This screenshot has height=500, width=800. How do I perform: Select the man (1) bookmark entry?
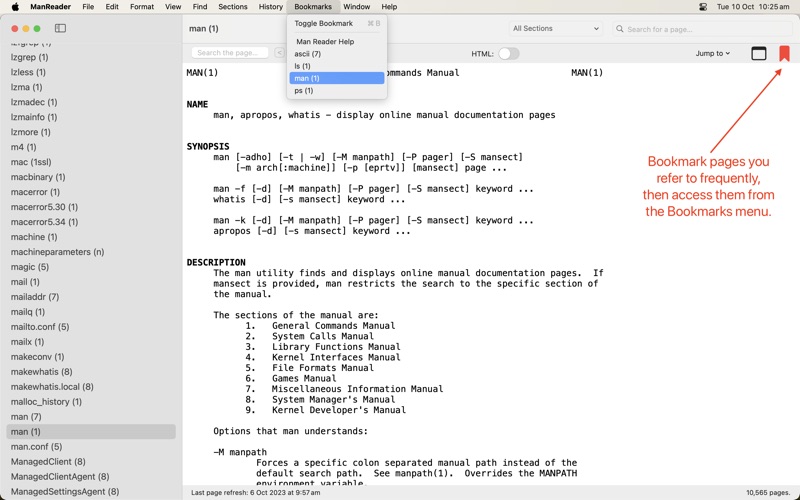pos(337,78)
